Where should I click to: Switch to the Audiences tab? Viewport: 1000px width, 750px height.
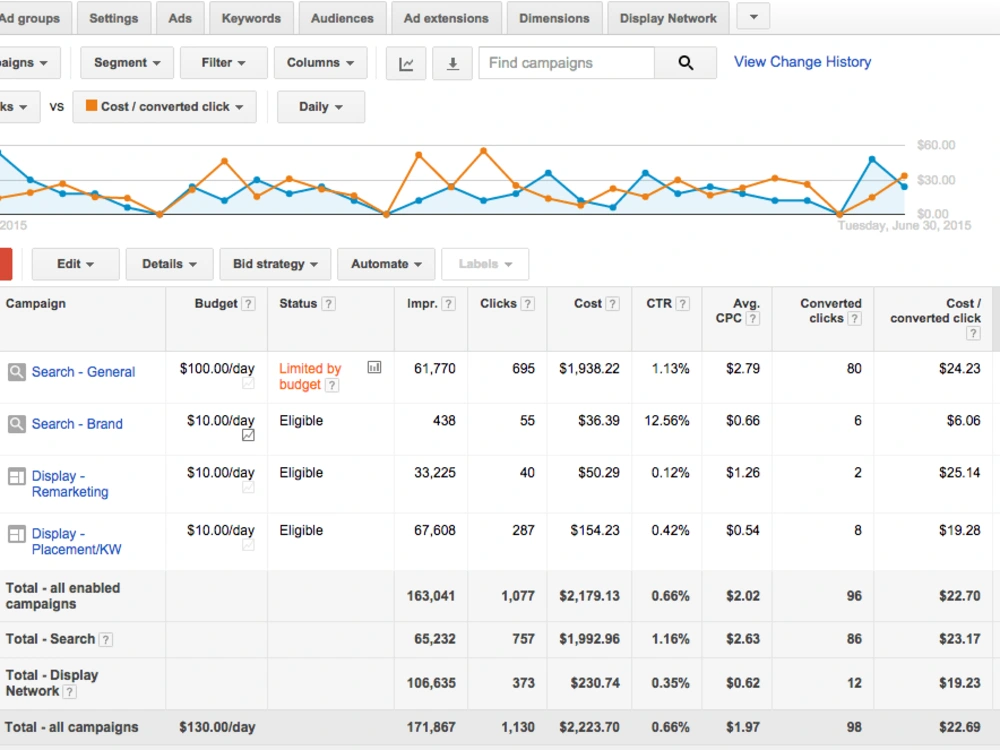click(x=342, y=18)
